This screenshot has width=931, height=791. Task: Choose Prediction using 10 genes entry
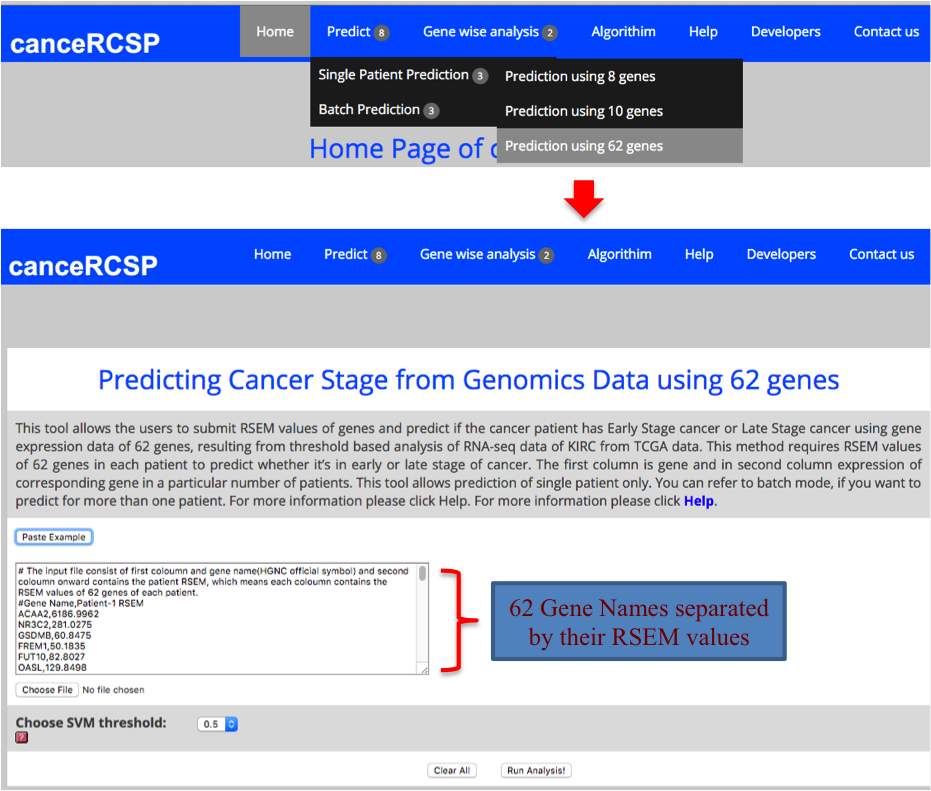[x=584, y=111]
